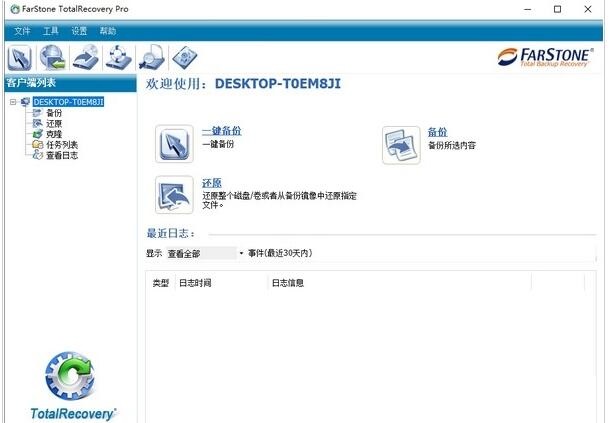610x423 pixels.
Task: Click the diamond-shaped disk toolbar icon
Action: (x=185, y=58)
